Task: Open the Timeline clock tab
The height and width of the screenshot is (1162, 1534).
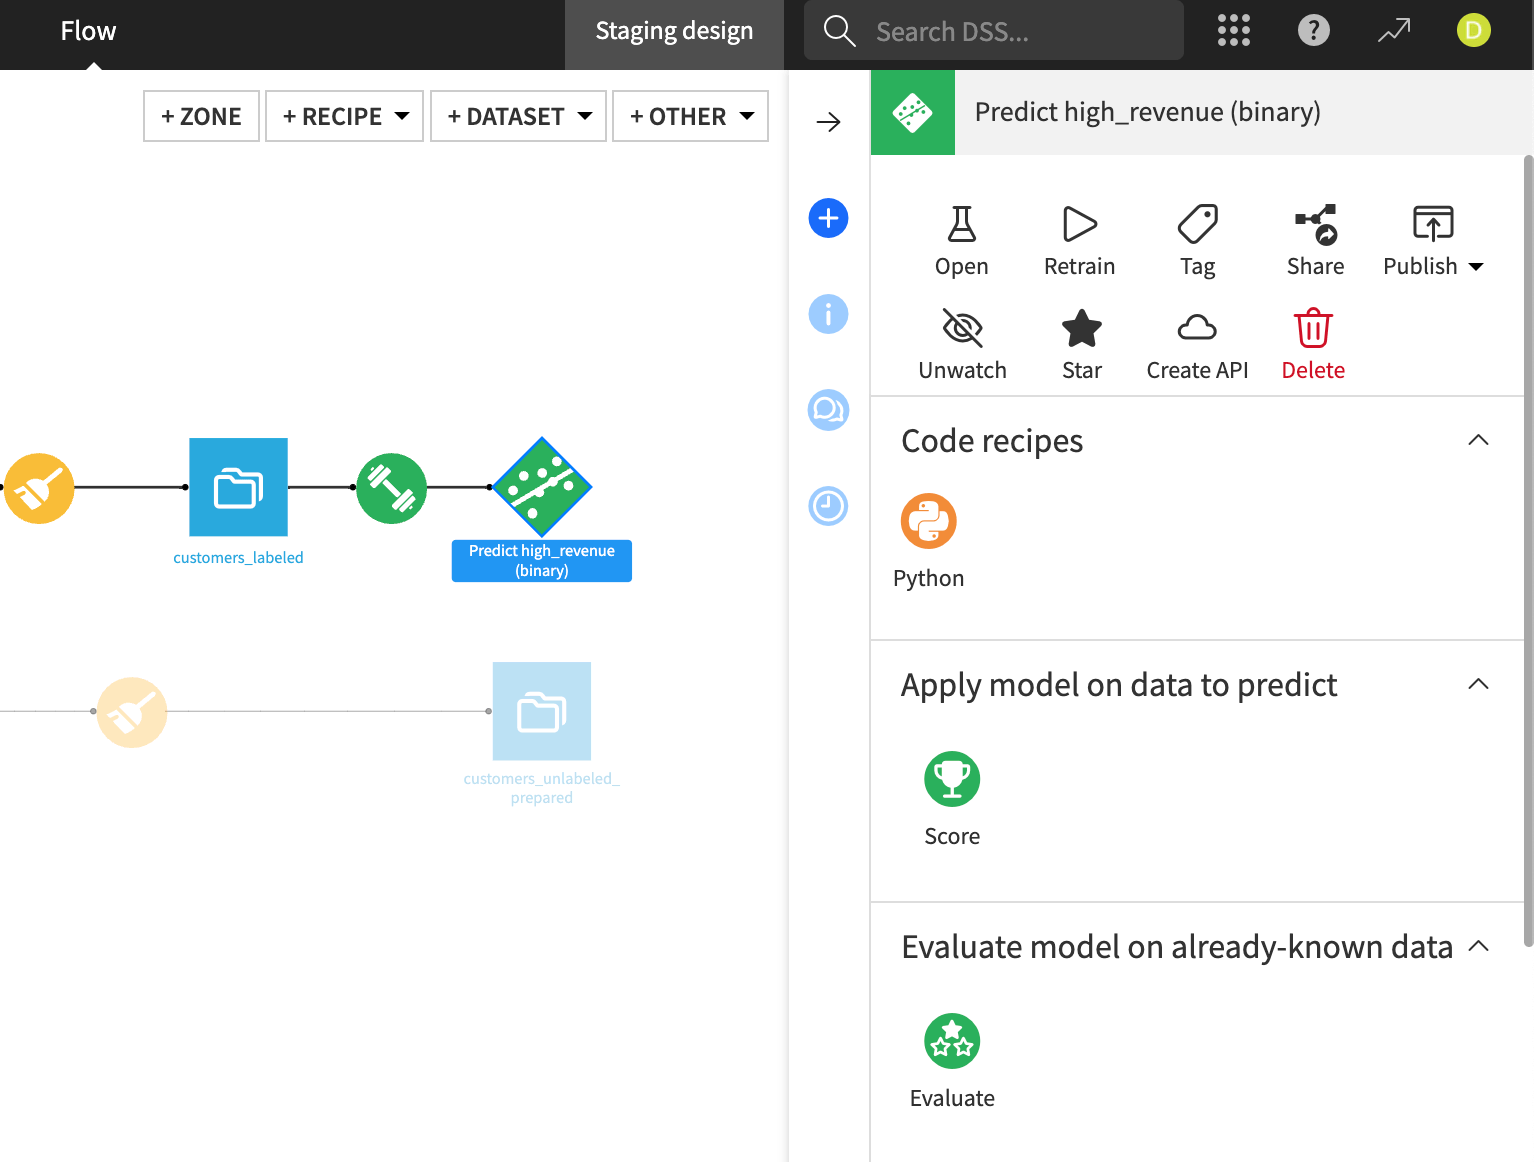Action: [828, 506]
